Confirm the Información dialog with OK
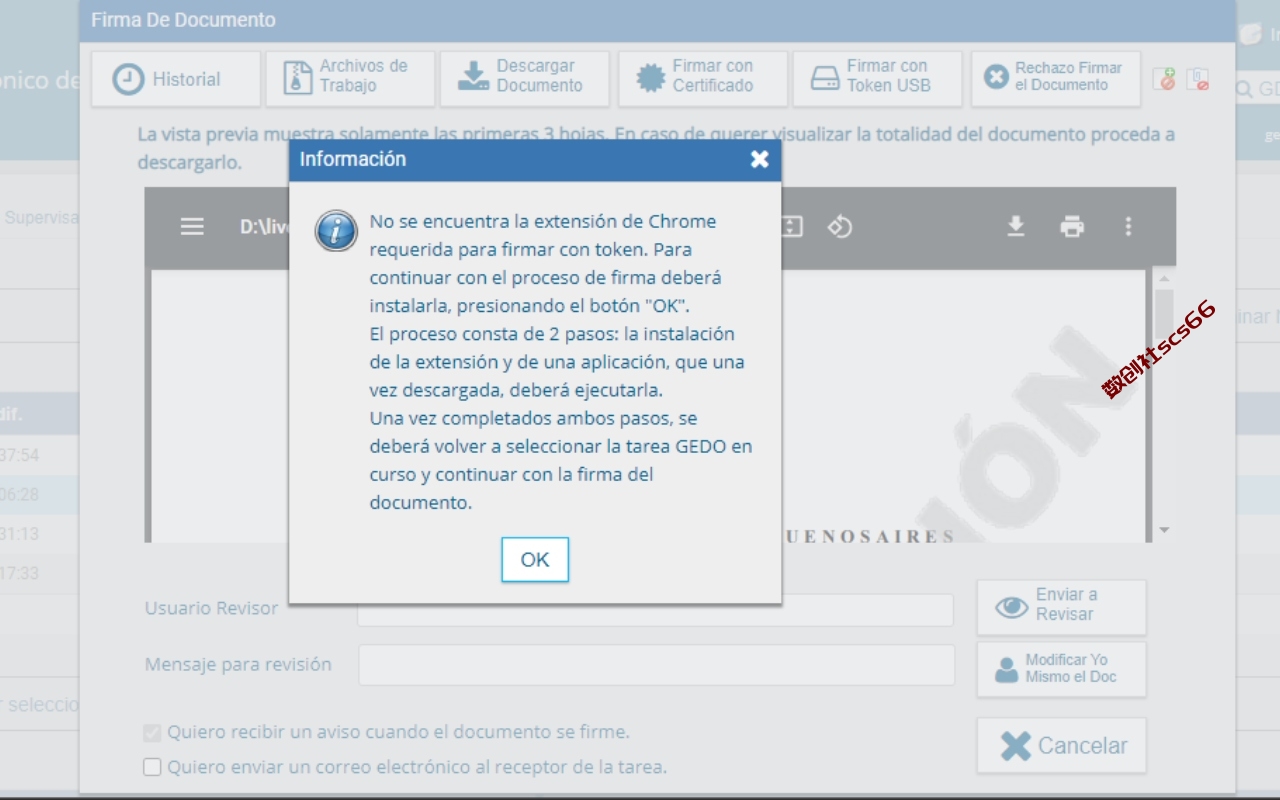 click(x=535, y=560)
